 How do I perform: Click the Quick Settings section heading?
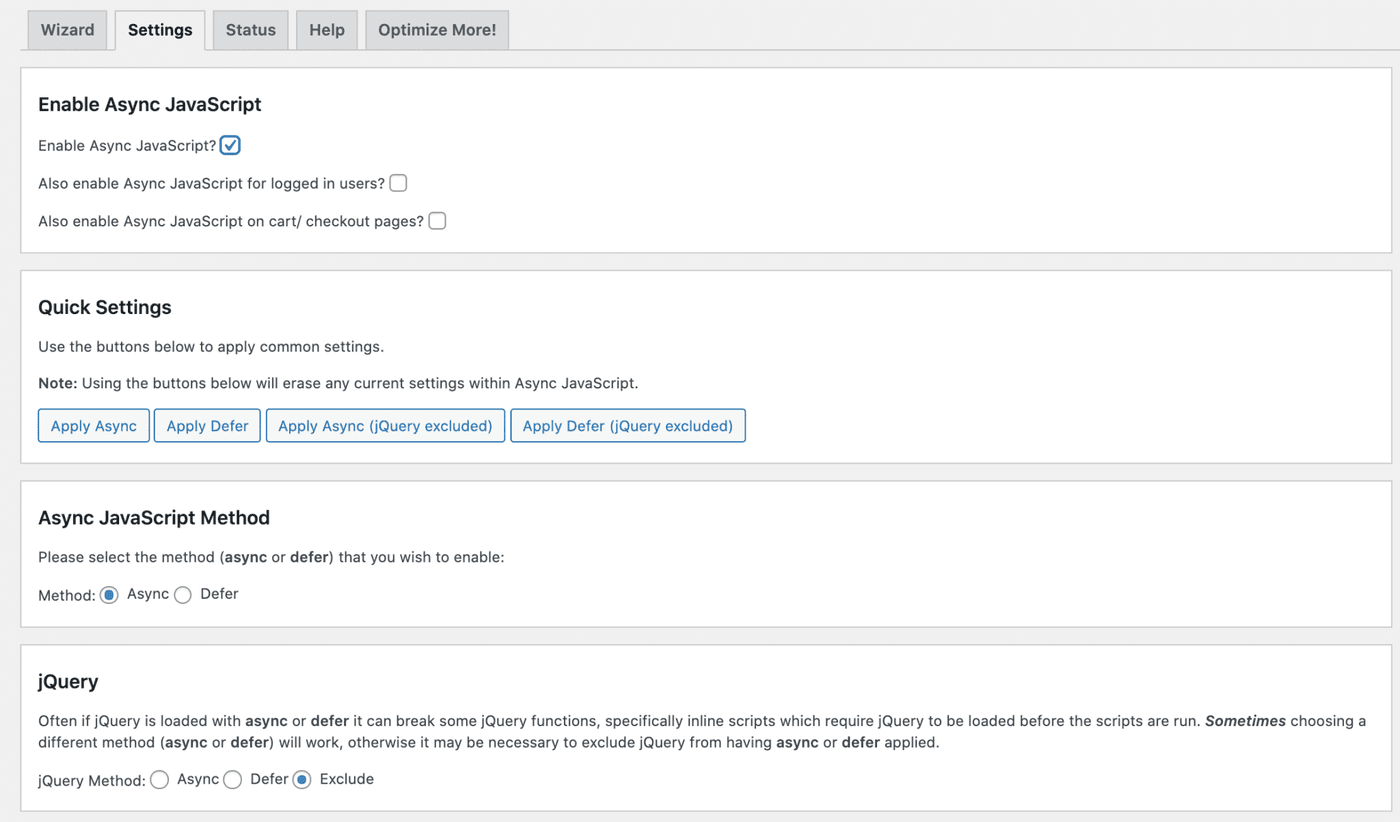[x=105, y=308]
